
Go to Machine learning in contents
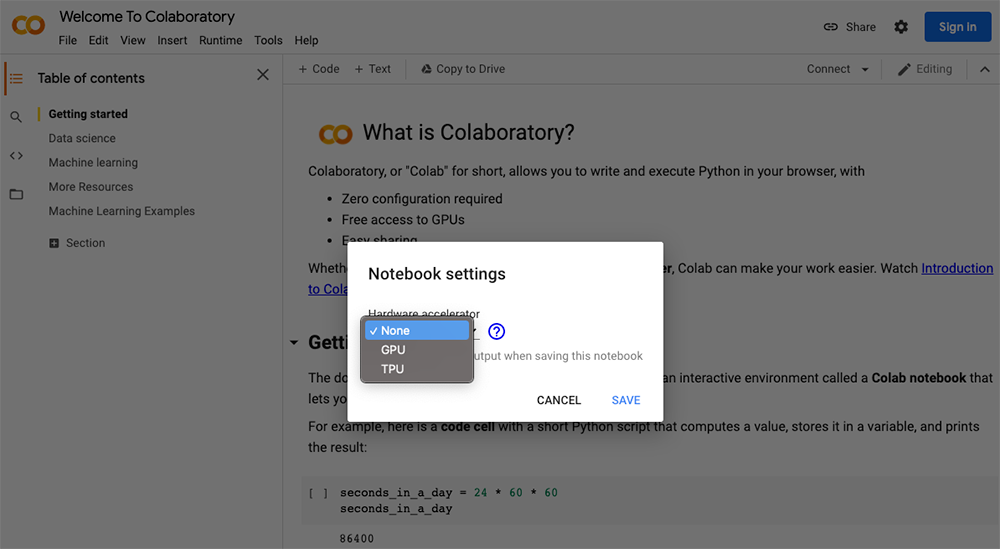pos(93,163)
